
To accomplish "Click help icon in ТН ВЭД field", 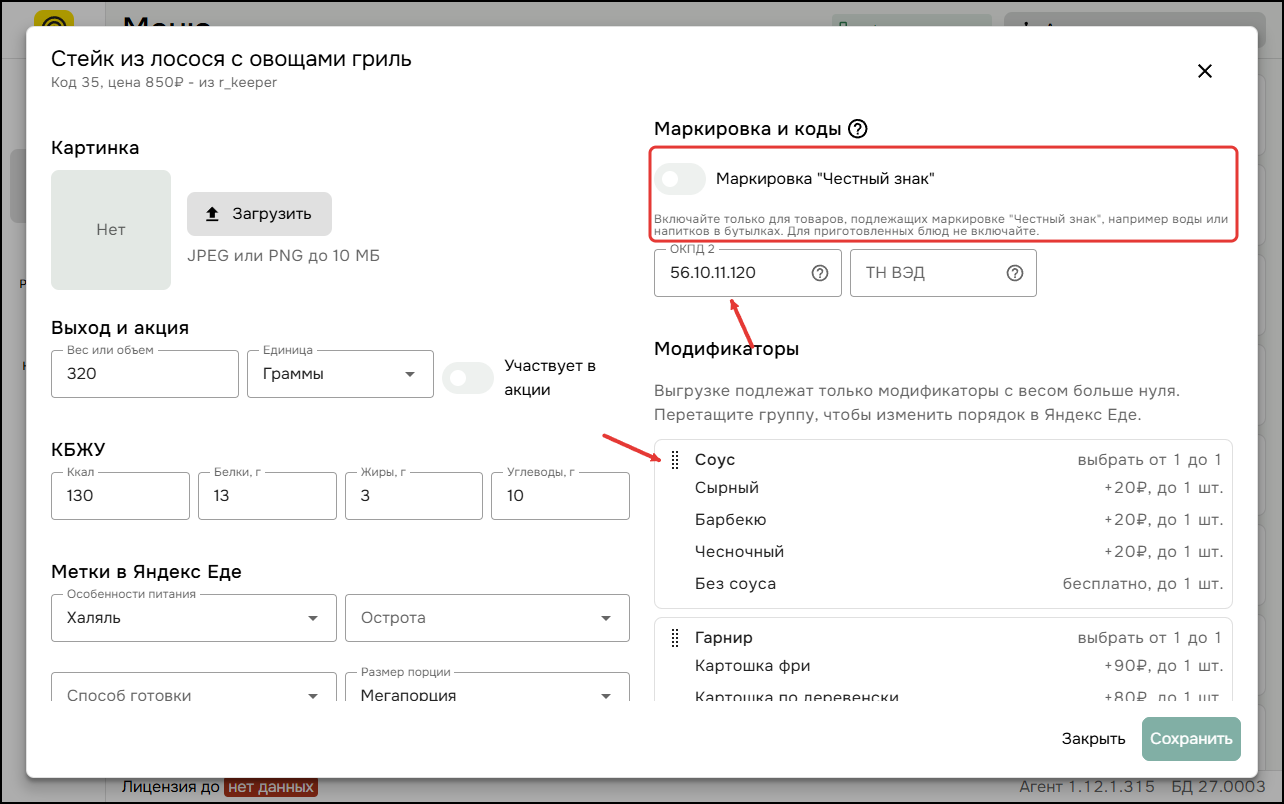I will 1015,273.
